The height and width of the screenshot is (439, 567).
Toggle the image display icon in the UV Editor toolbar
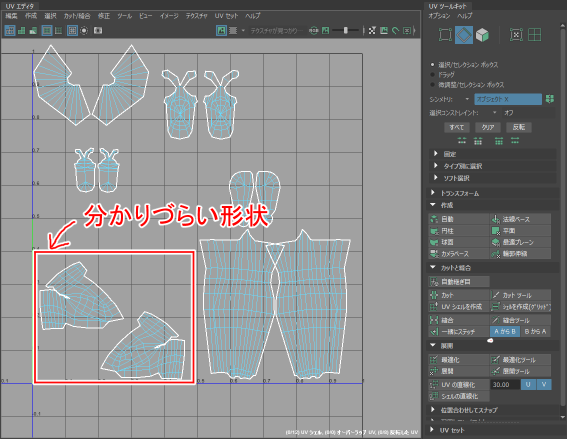click(221, 31)
